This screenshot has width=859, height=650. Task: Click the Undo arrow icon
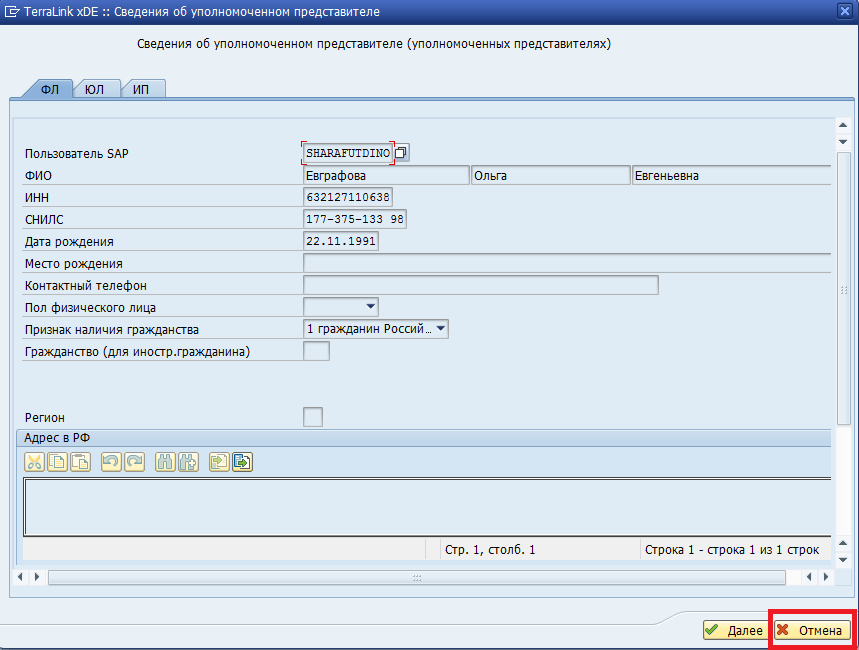point(111,461)
